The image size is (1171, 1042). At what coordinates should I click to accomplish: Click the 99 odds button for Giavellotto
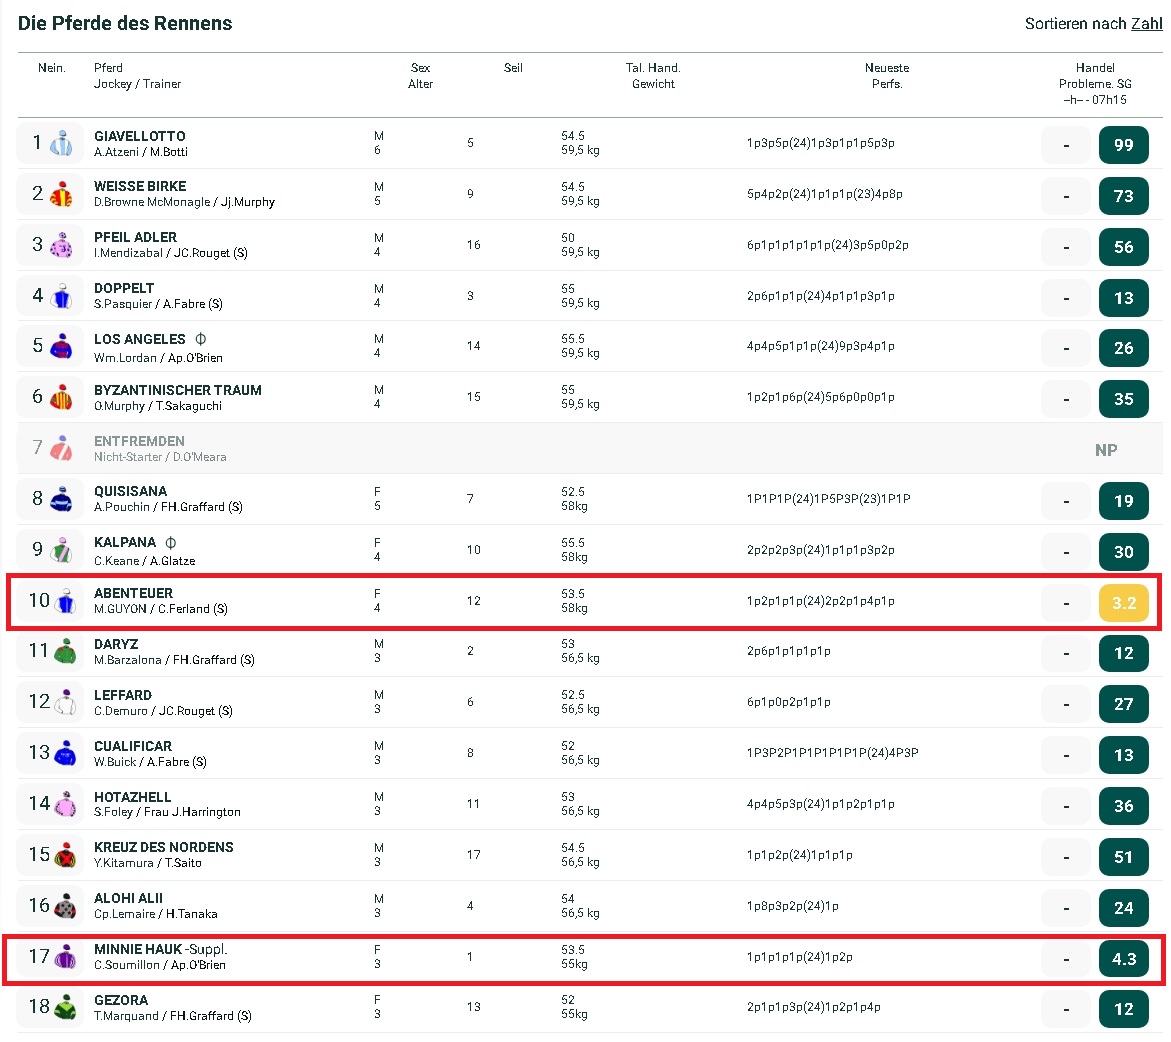click(x=1123, y=146)
